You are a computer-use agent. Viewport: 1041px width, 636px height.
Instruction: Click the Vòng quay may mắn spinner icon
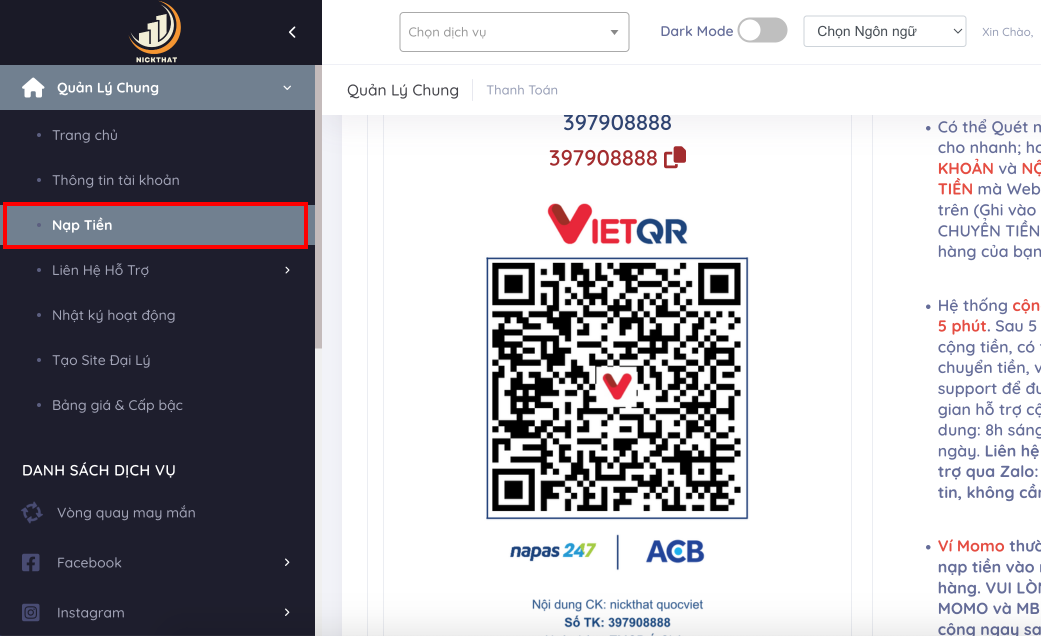(31, 513)
